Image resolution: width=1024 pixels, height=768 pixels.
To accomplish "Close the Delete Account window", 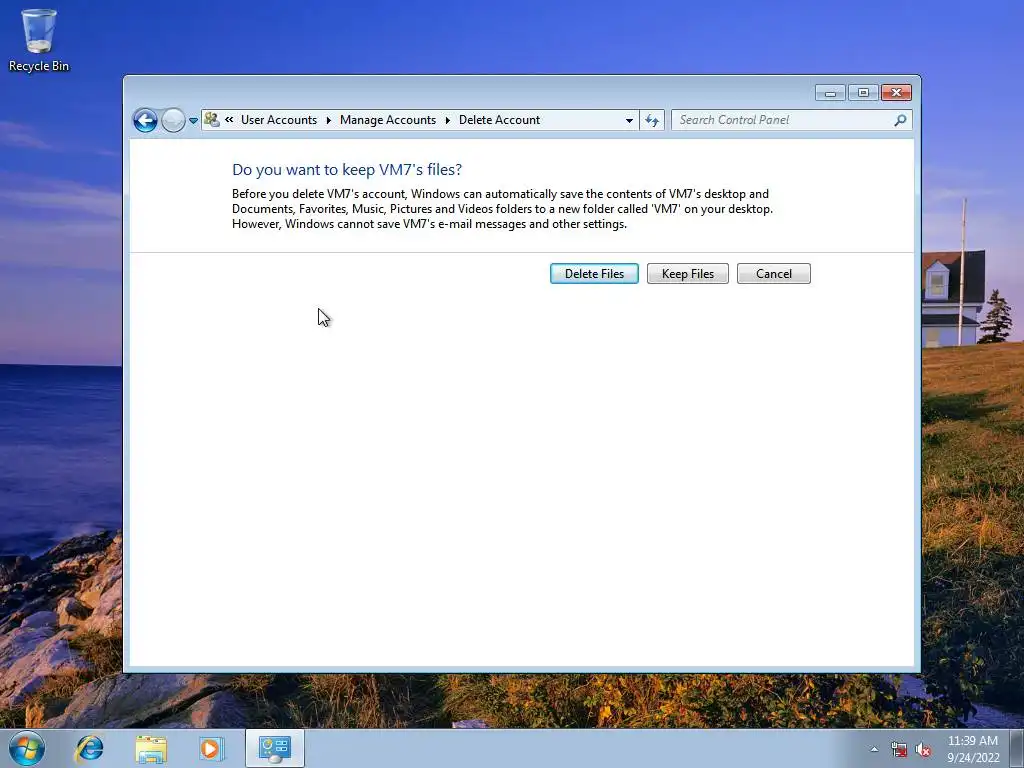I will [896, 93].
